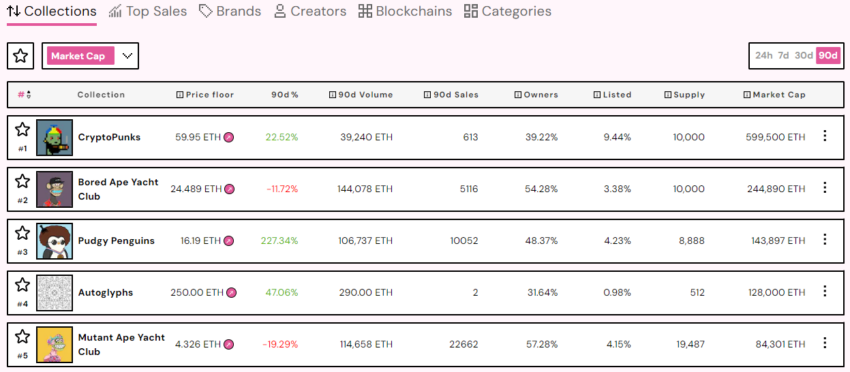Click the pink icon beside CryptoPunks floor price
Viewport: 850px width, 372px height.
(229, 137)
